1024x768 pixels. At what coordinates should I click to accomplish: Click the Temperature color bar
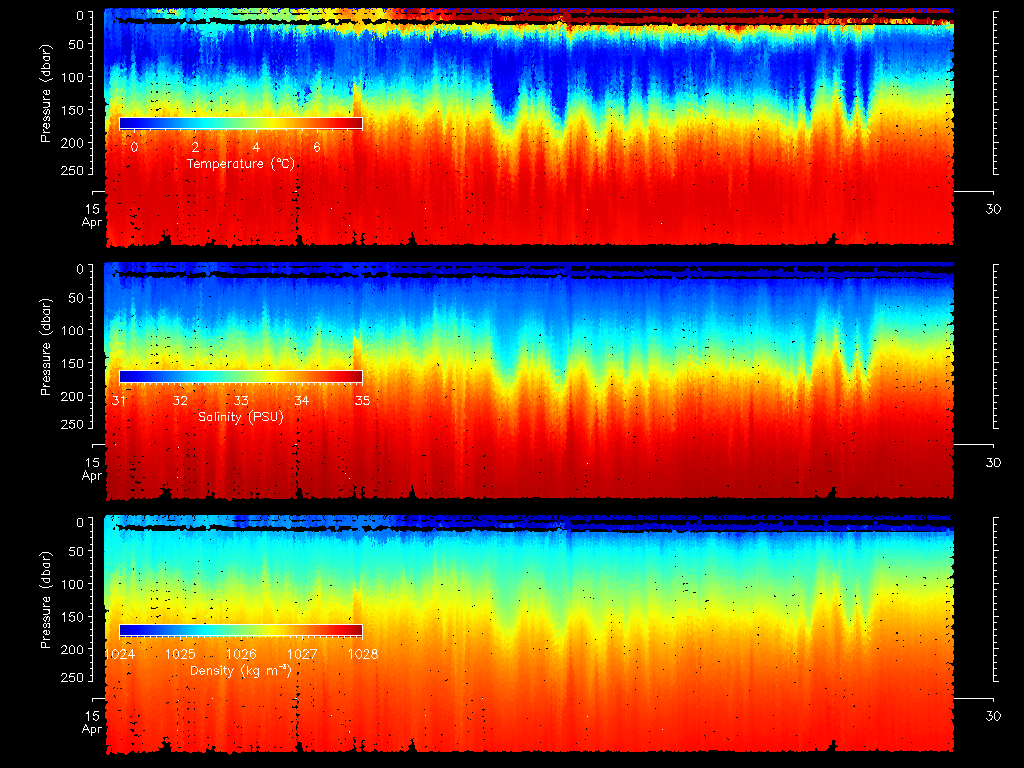(x=241, y=123)
